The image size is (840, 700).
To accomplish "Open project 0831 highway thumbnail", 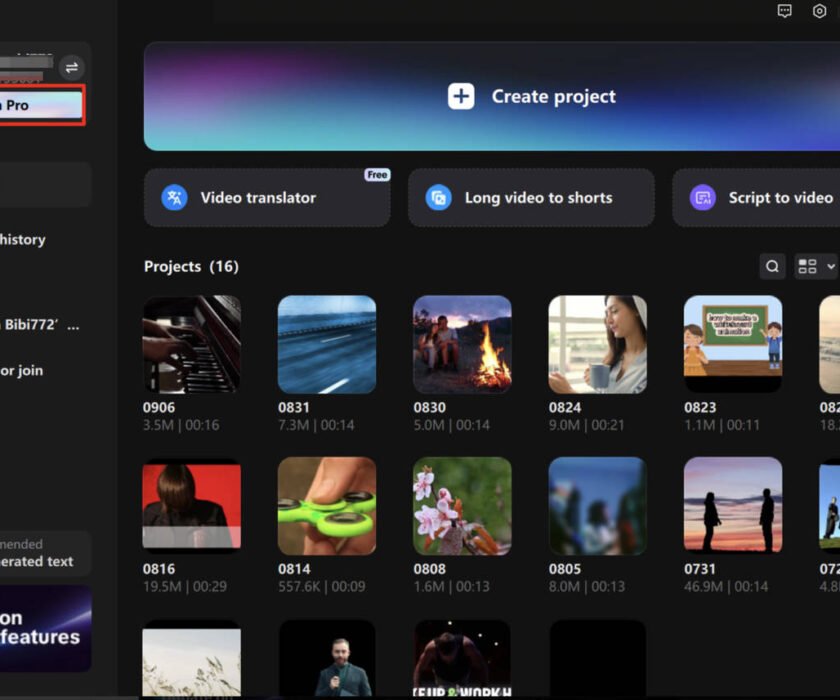I will click(x=327, y=344).
